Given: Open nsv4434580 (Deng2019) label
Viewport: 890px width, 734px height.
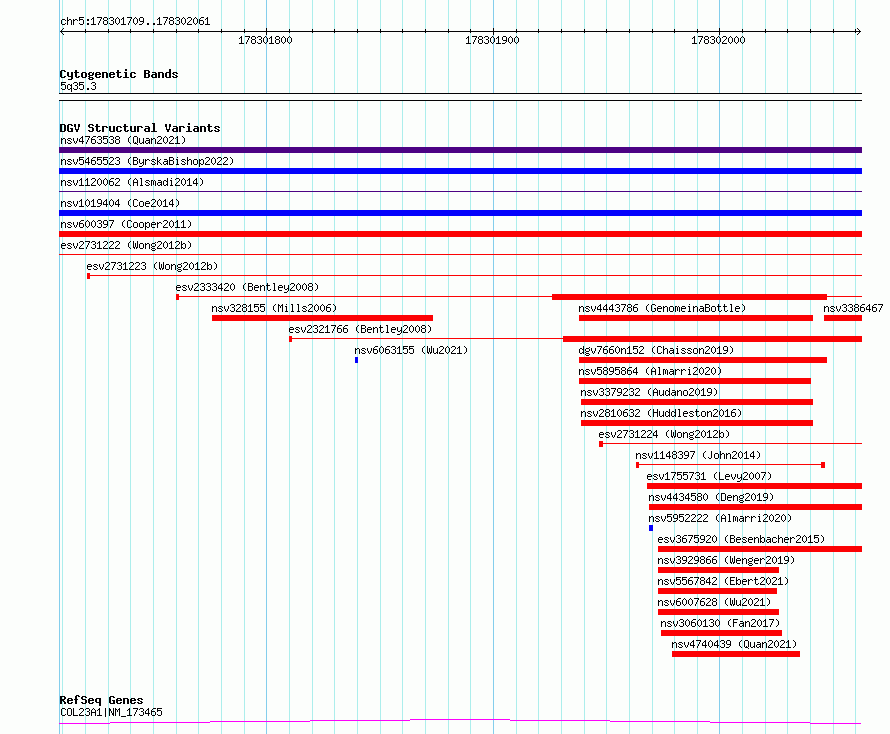Looking at the screenshot, I should pos(711,497).
